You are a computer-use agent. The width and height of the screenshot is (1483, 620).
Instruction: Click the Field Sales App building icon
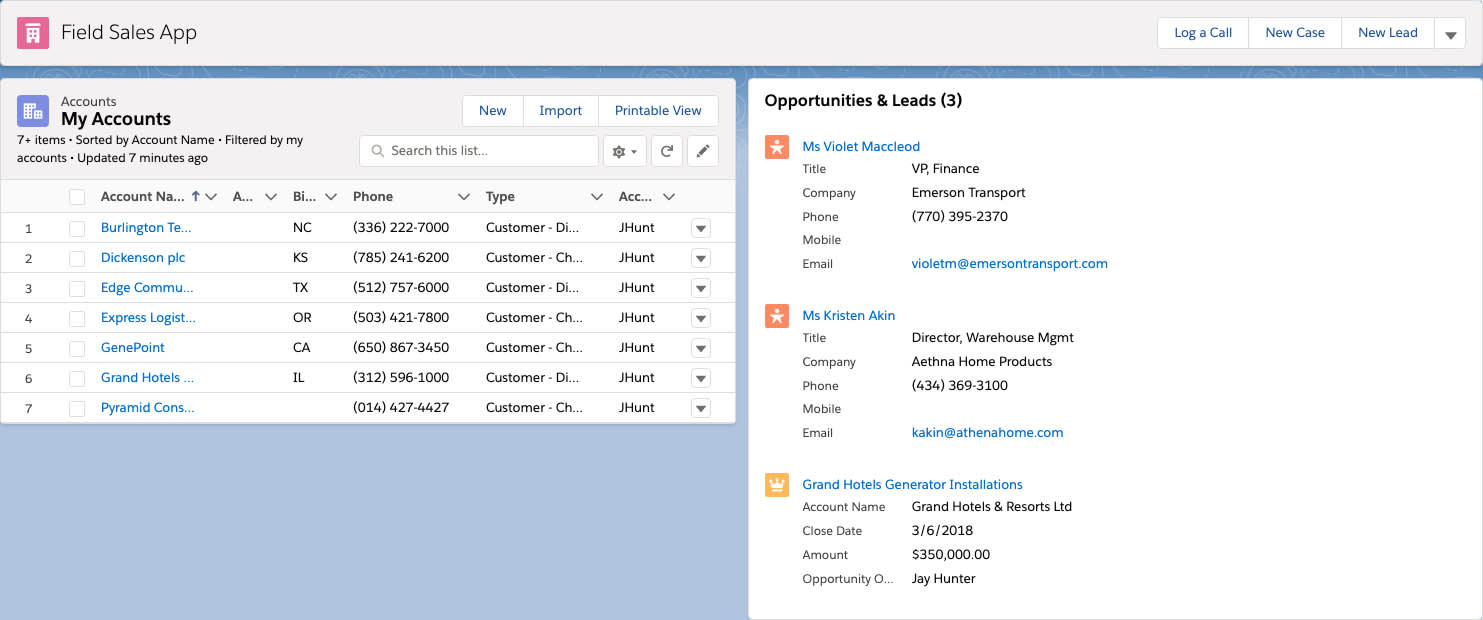click(x=33, y=33)
